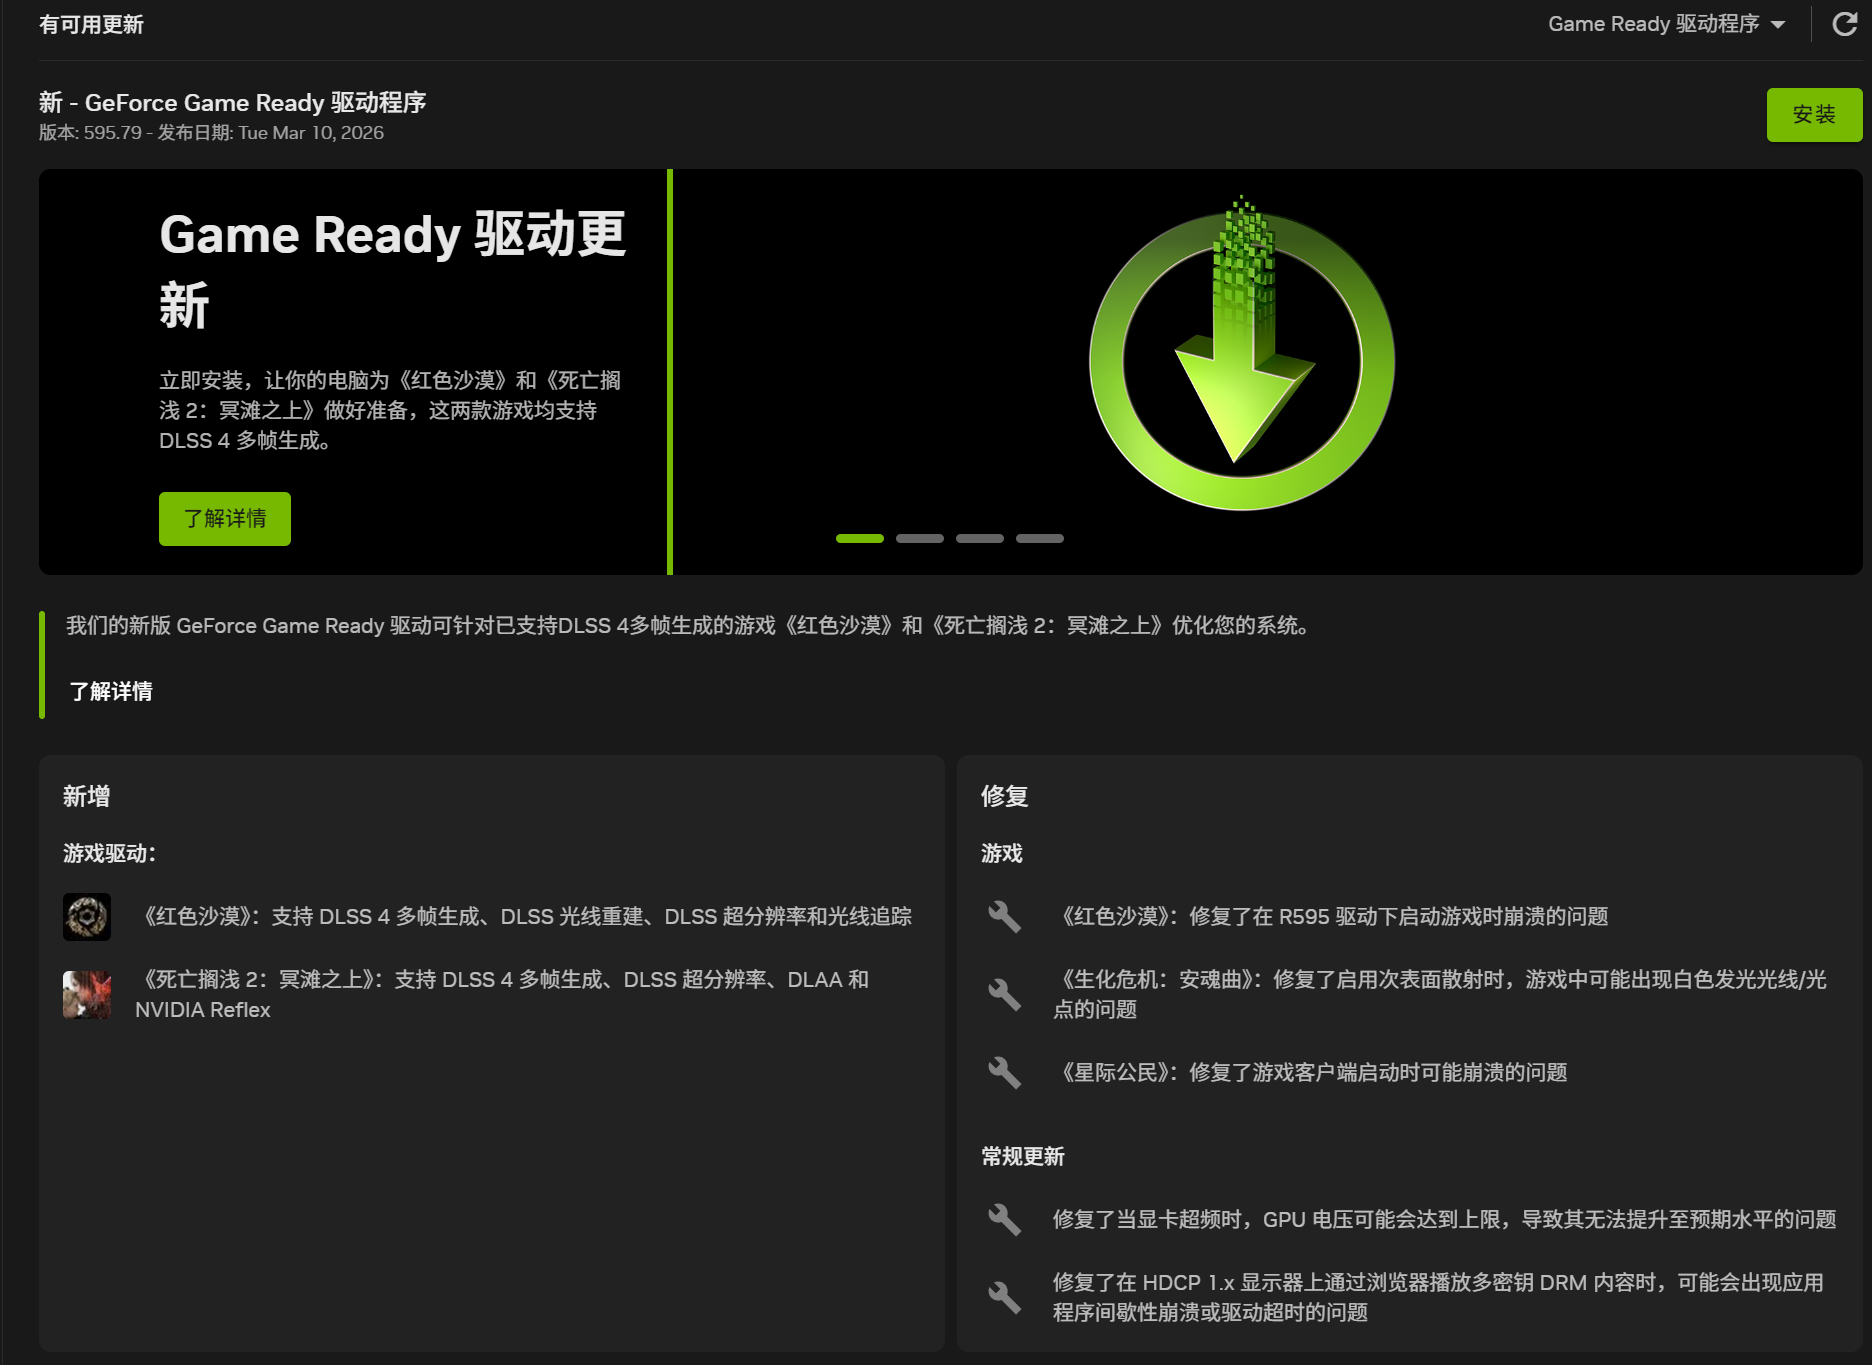This screenshot has height=1365, width=1872.
Task: Click the wrench icon beside HDCP 1.x fix
Action: [1005, 1298]
